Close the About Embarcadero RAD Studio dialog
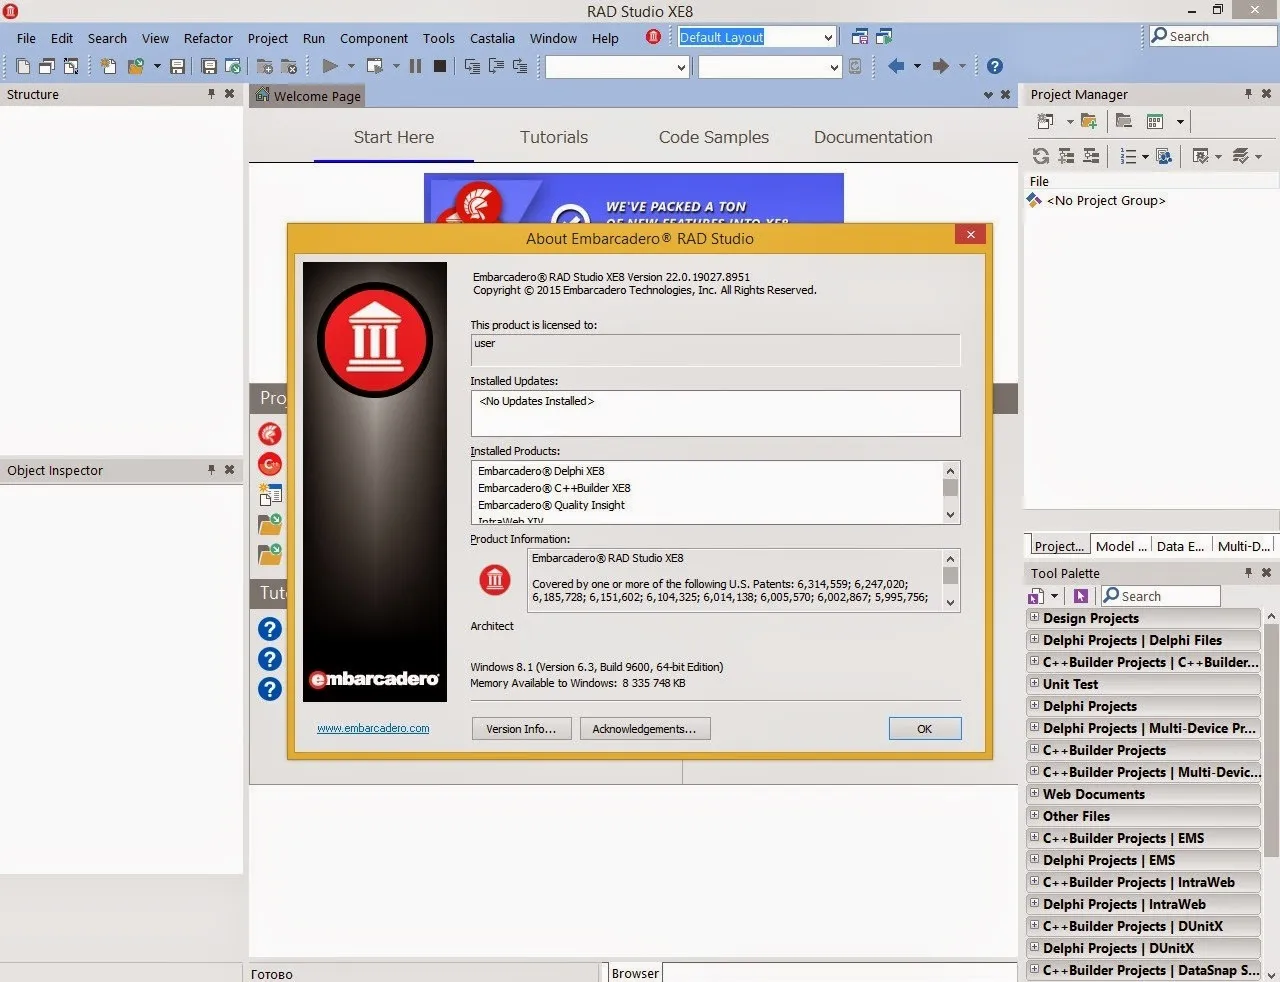1280x982 pixels. coord(970,234)
